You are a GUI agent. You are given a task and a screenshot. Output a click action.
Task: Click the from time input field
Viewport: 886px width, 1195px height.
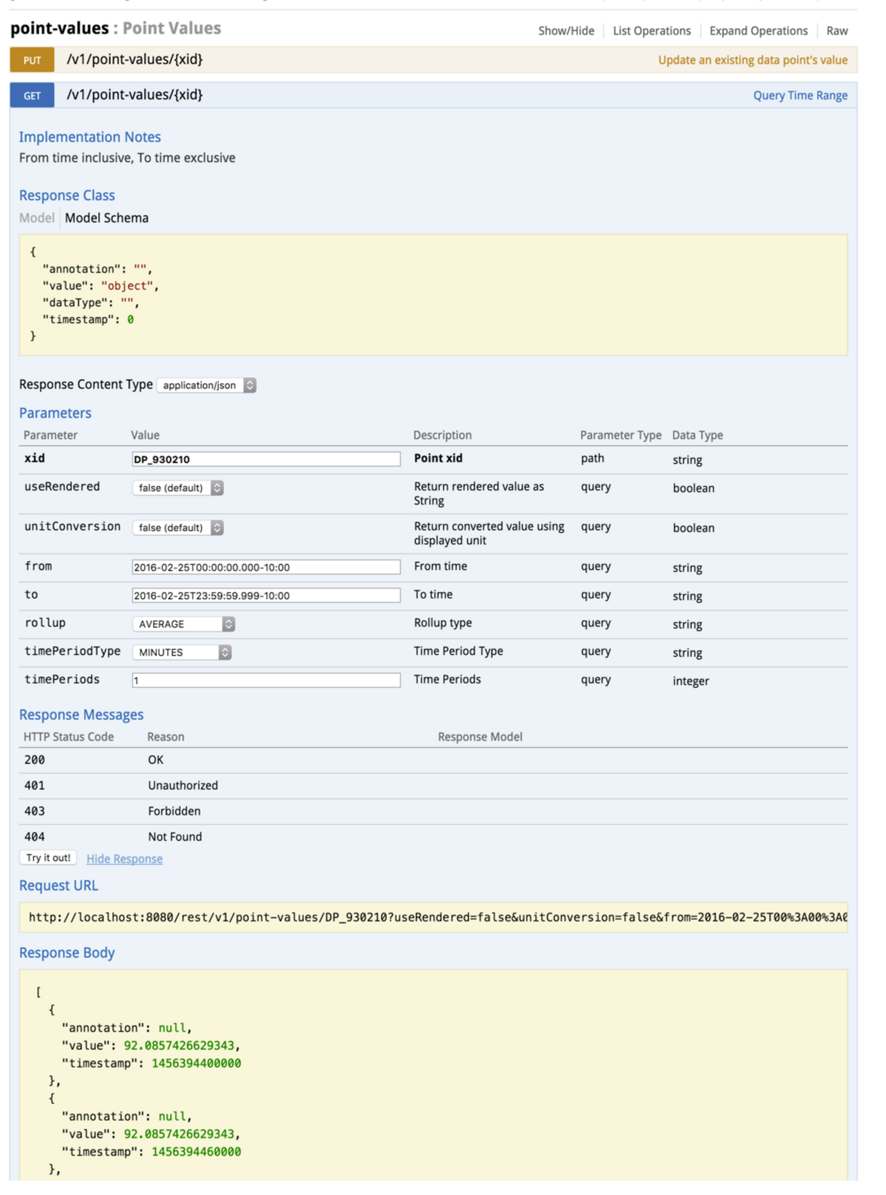coord(266,567)
